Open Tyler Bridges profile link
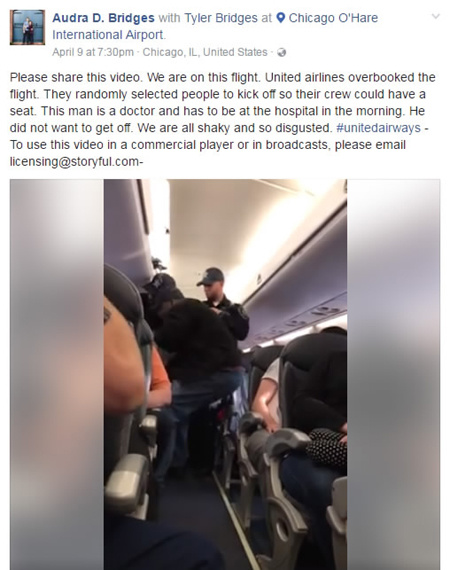450x570 pixels. (x=221, y=18)
